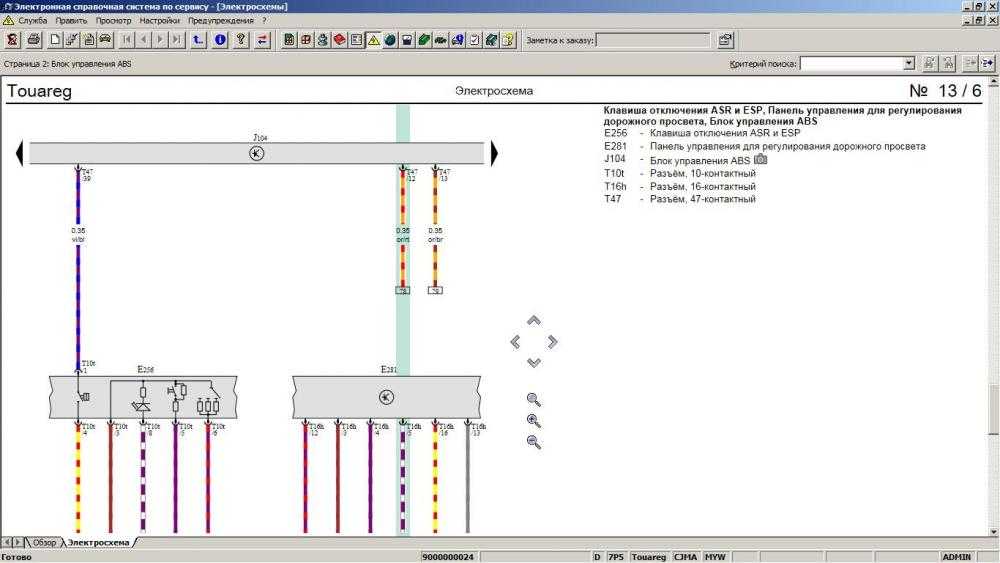
Task: Open the Просмотр menu
Action: click(114, 20)
